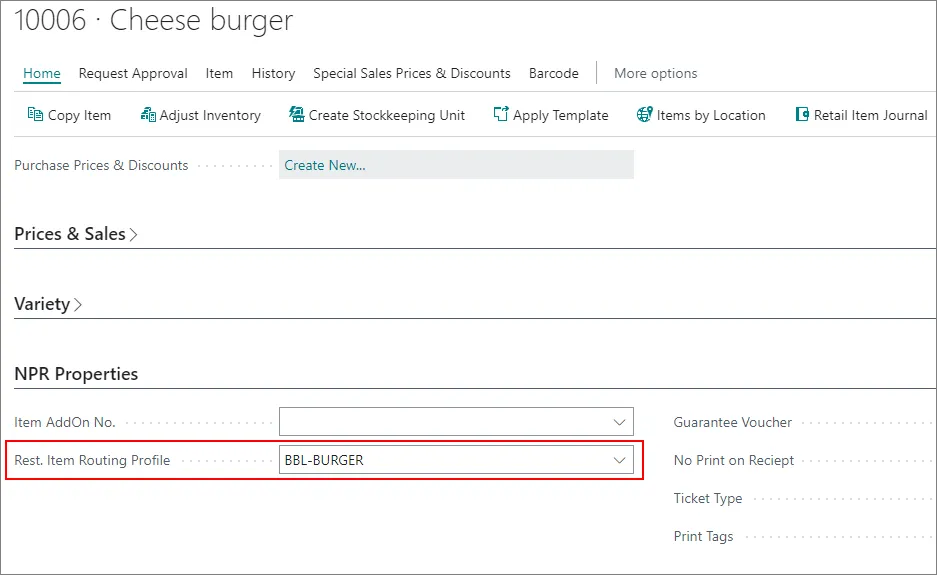Click the Items by Location label

[711, 115]
